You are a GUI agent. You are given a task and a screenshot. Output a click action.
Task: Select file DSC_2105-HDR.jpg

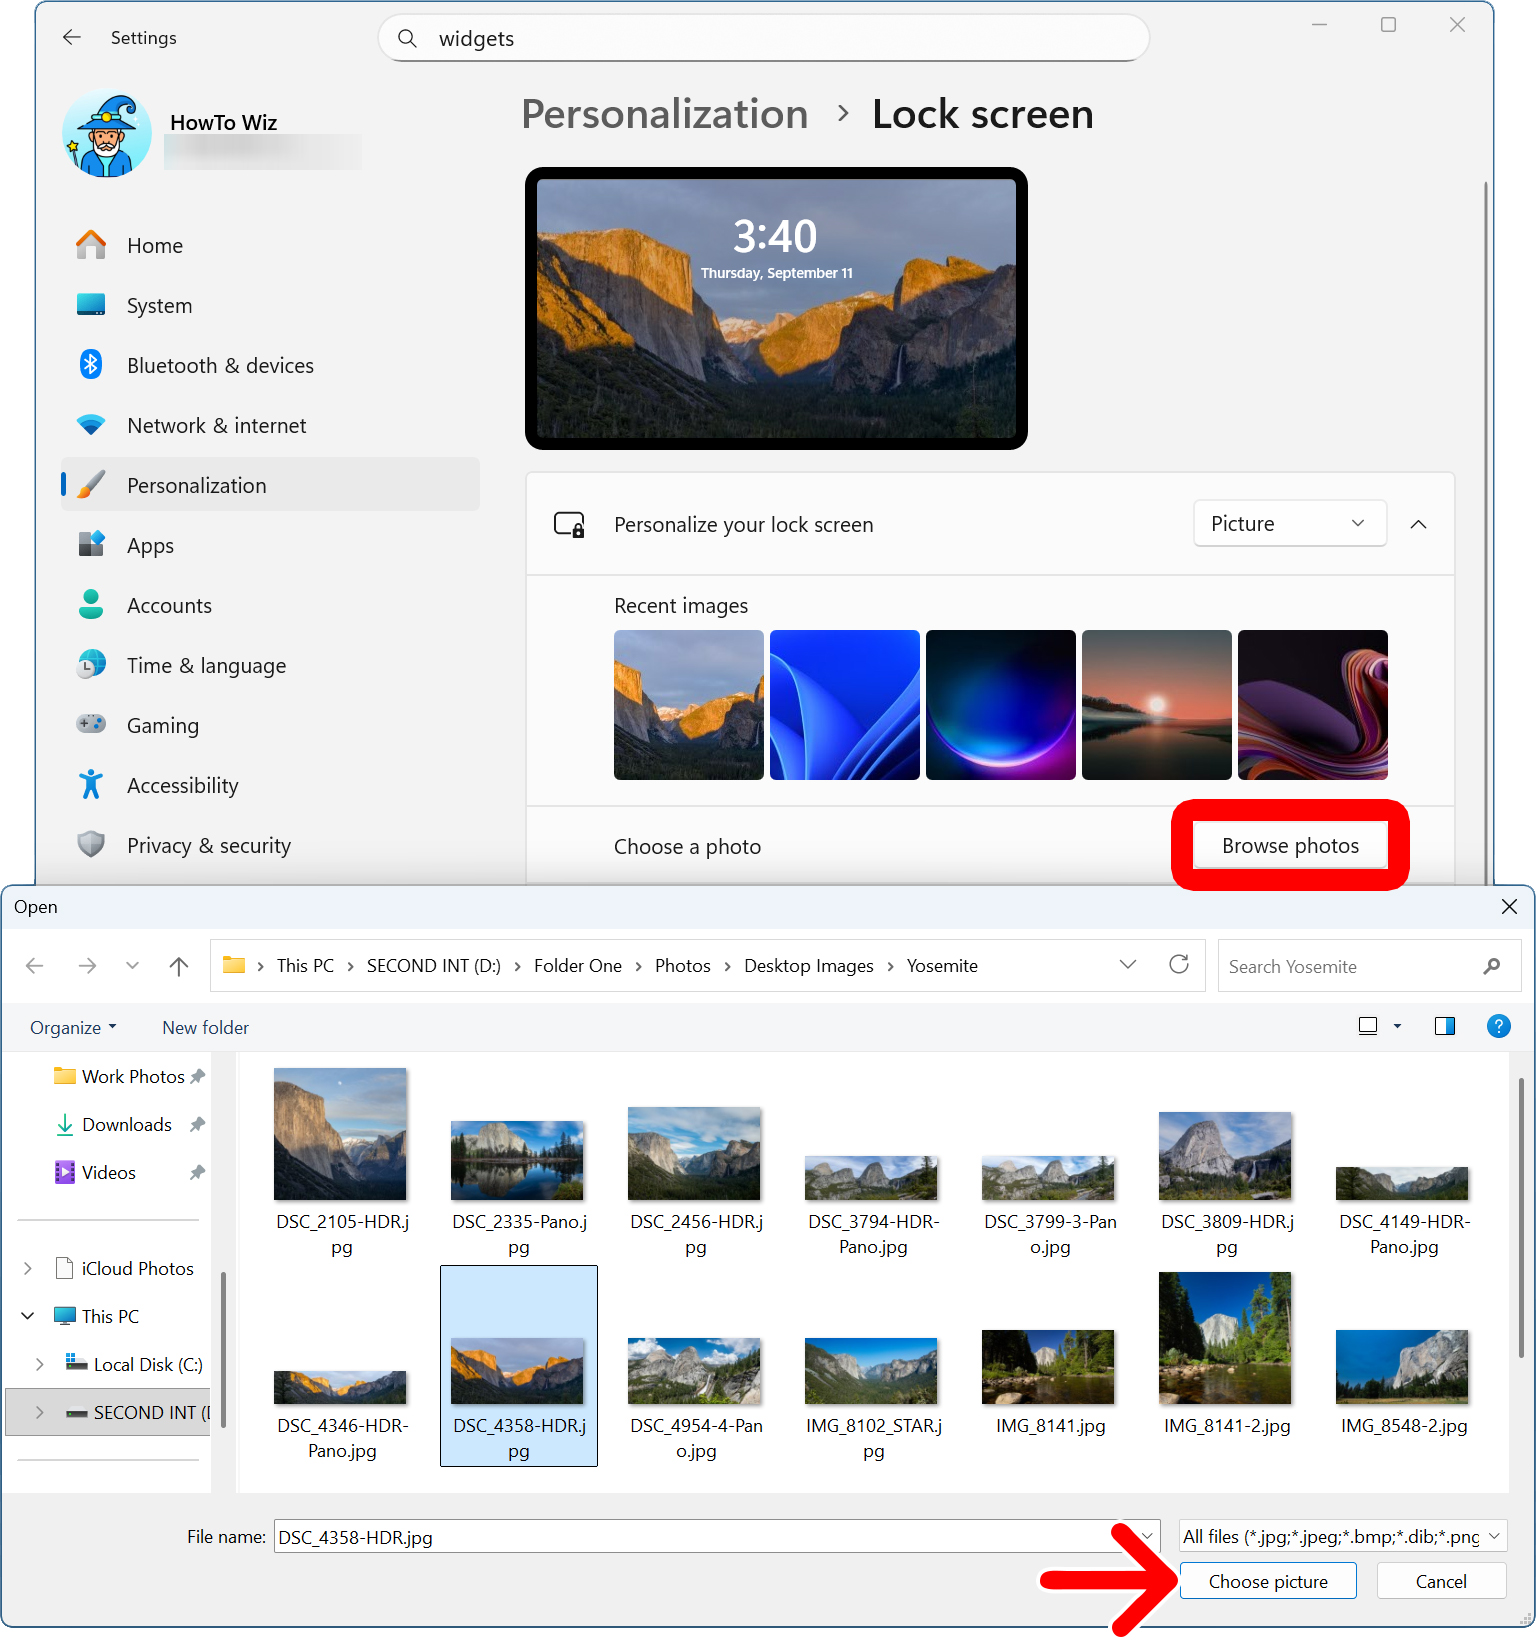tap(341, 1163)
